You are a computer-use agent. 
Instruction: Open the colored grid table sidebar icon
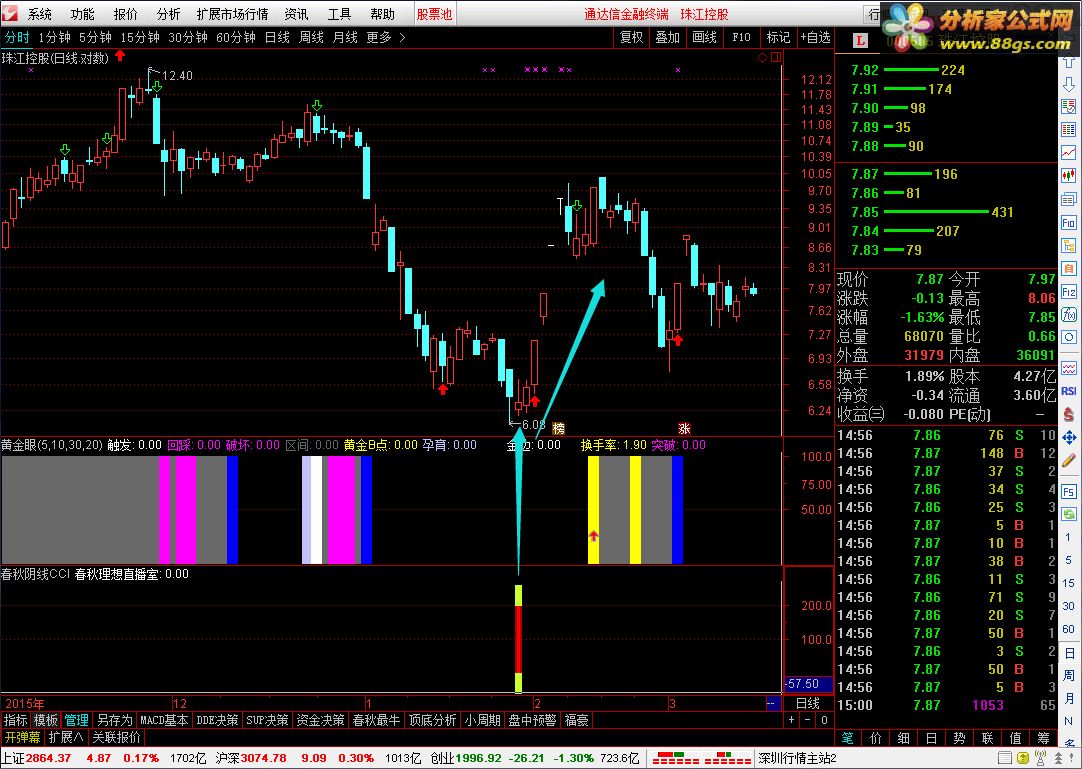[x=1068, y=129]
